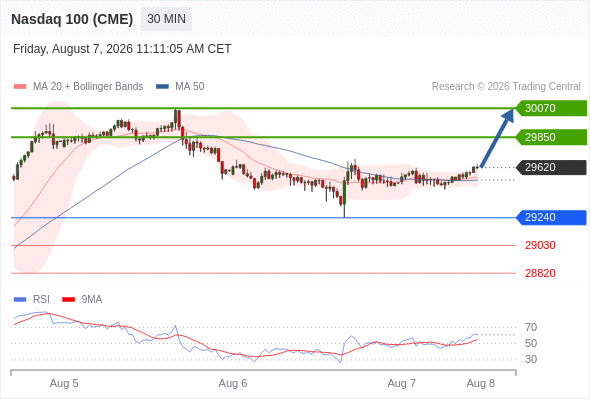Click the Aug 8 date axis label
590x400 pixels.
click(x=481, y=383)
